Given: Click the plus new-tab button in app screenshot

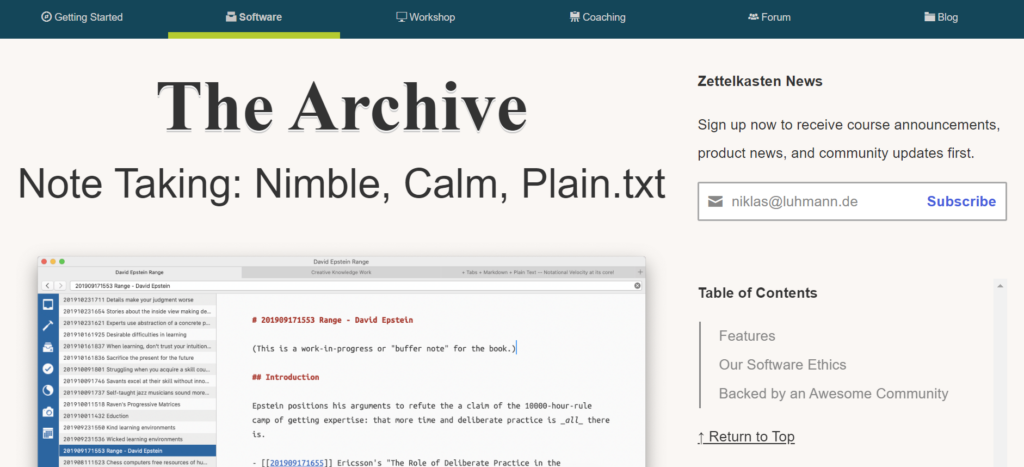Looking at the screenshot, I should tap(640, 272).
